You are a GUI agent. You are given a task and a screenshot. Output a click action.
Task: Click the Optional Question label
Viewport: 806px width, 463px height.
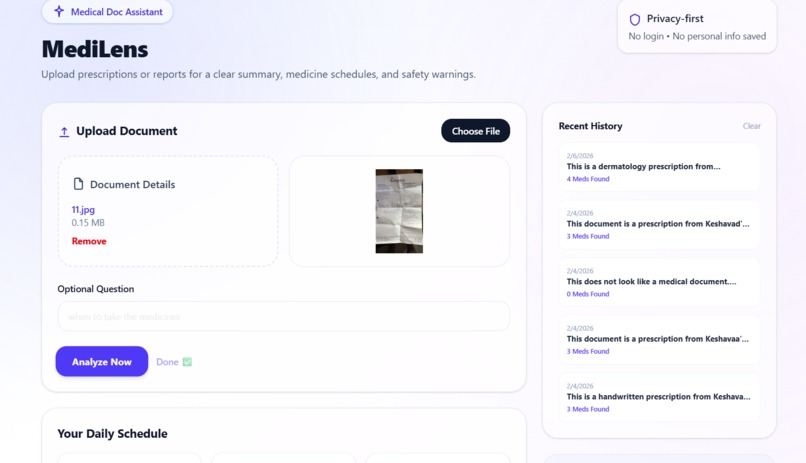pyautogui.click(x=96, y=289)
